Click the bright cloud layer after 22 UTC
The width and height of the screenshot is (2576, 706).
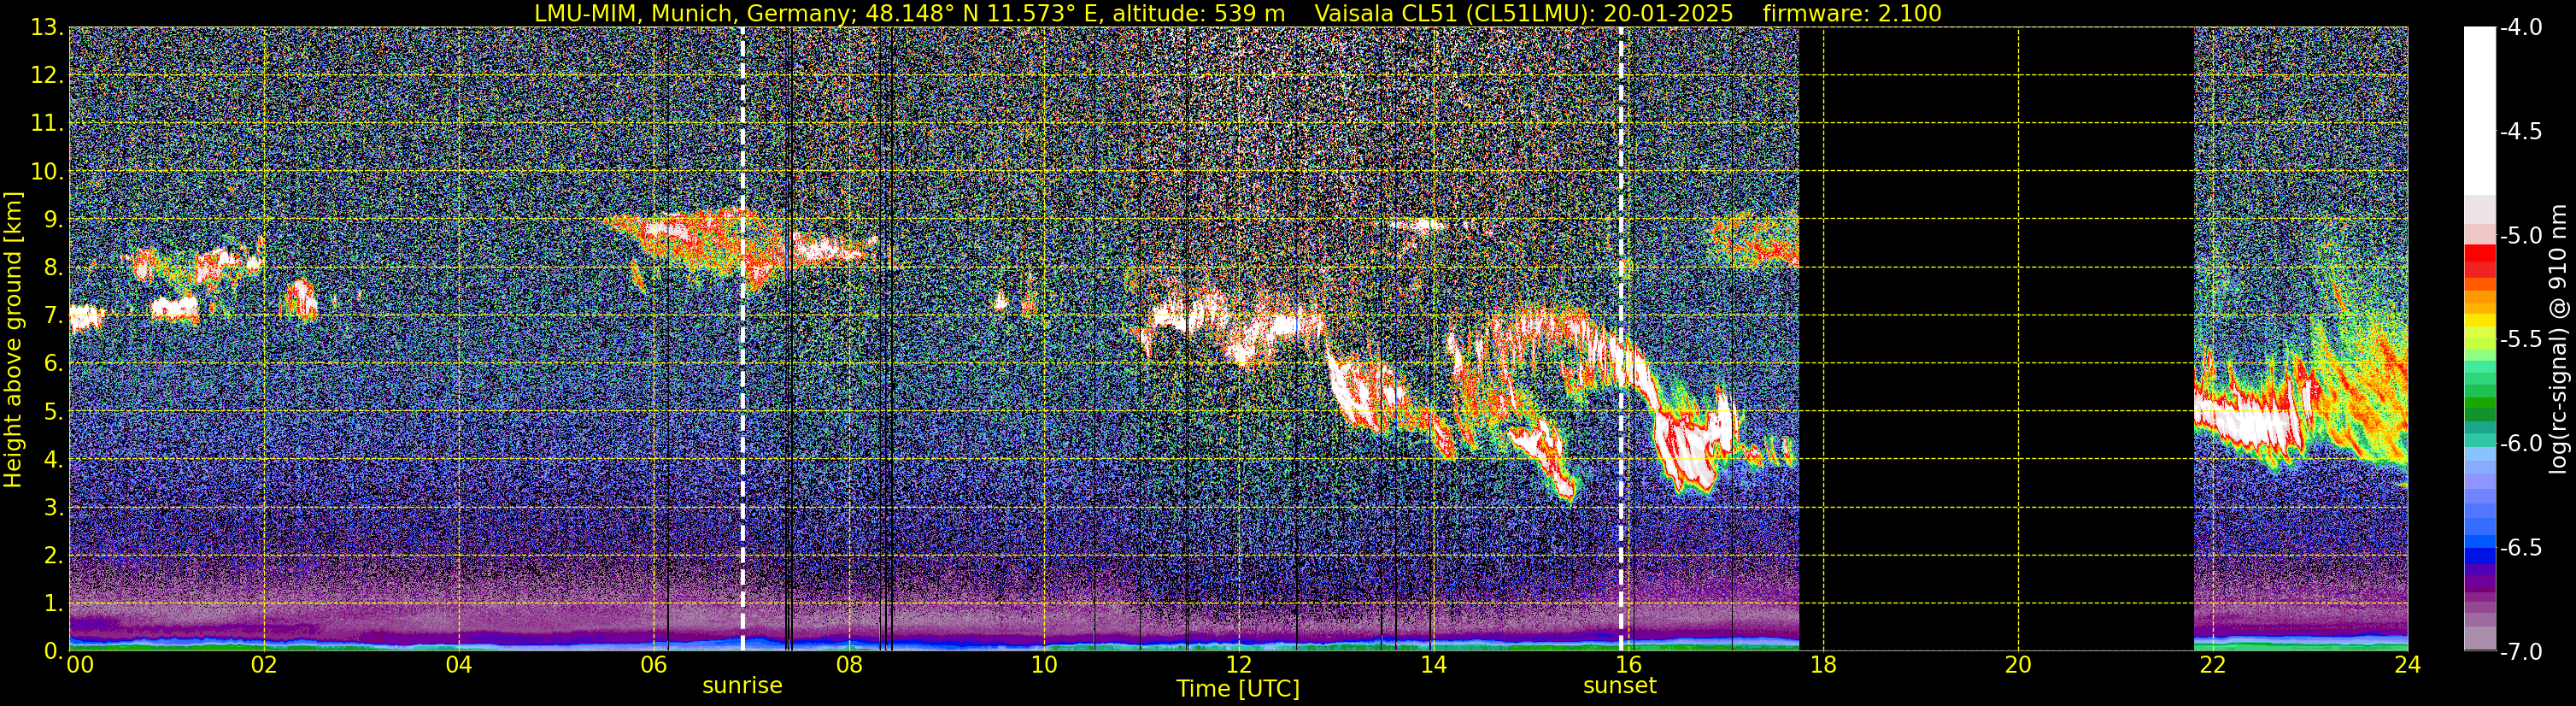[2255, 420]
